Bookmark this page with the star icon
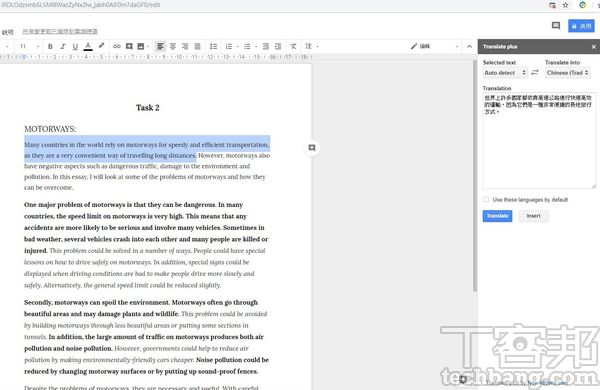600x390 pixels. [565, 5]
